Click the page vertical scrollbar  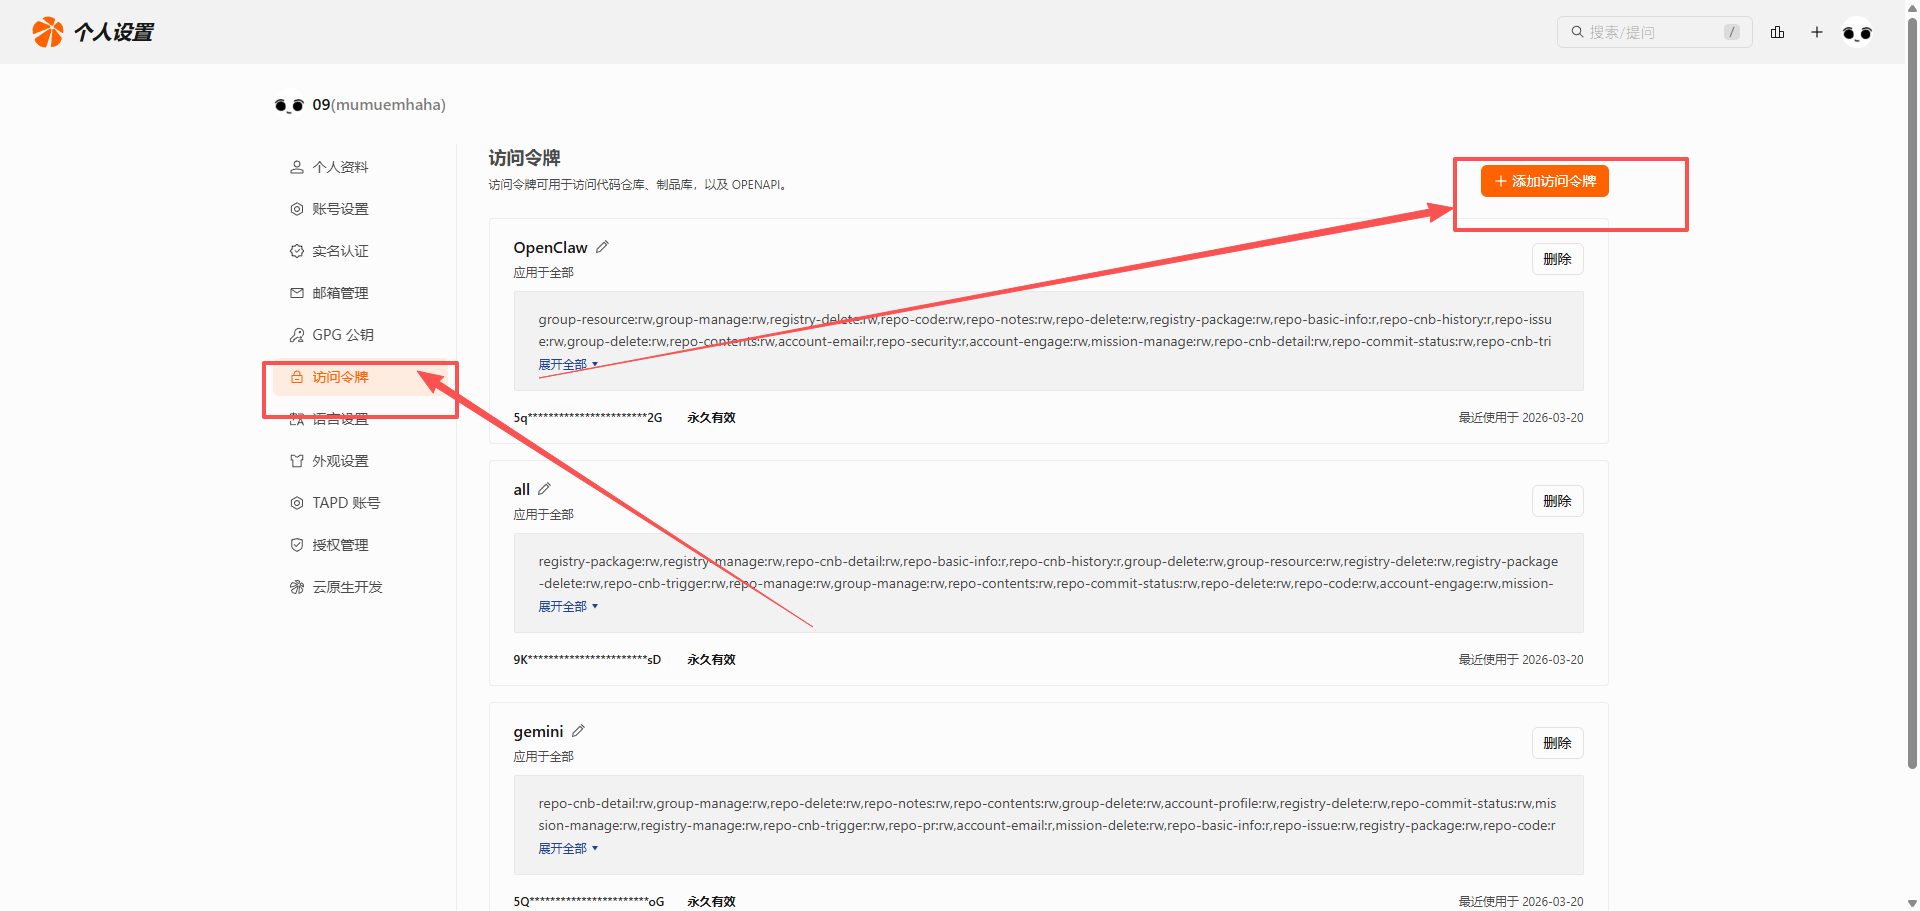[x=1912, y=400]
